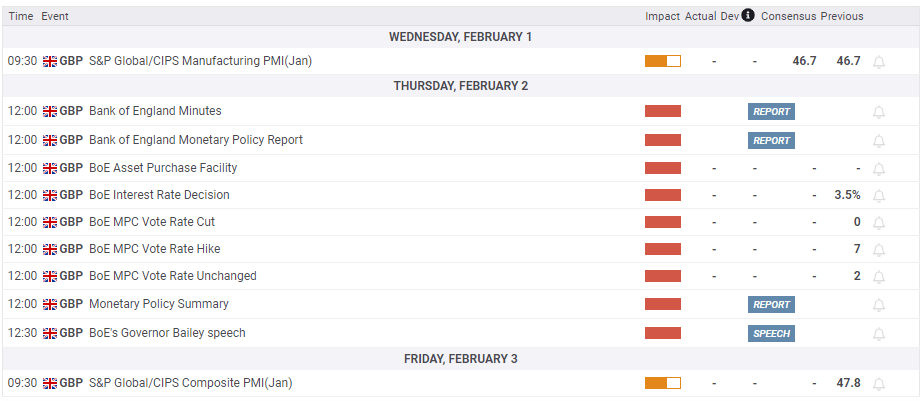
Task: Enable alert bell for BoE Interest Rate Decision
Action: point(879,196)
